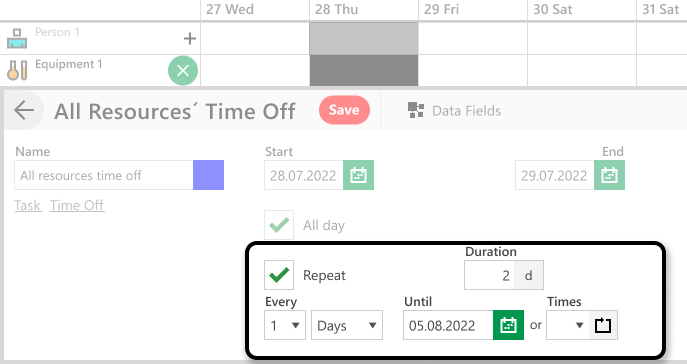Click the plus icon next to Person 1

point(190,39)
